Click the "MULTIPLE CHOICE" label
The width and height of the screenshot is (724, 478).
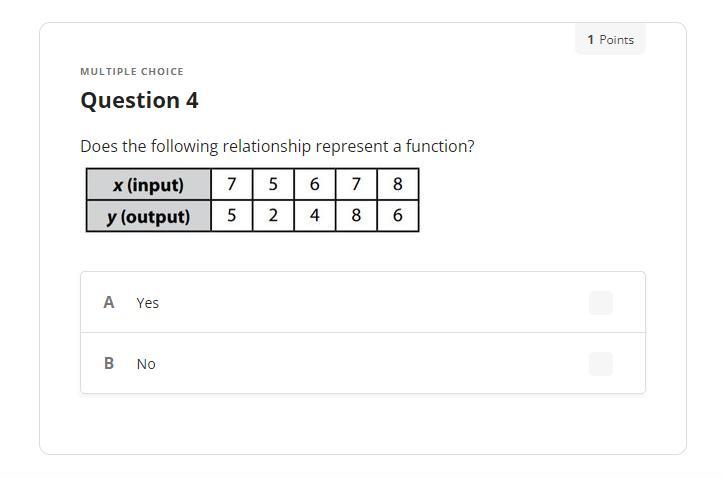coord(132,72)
